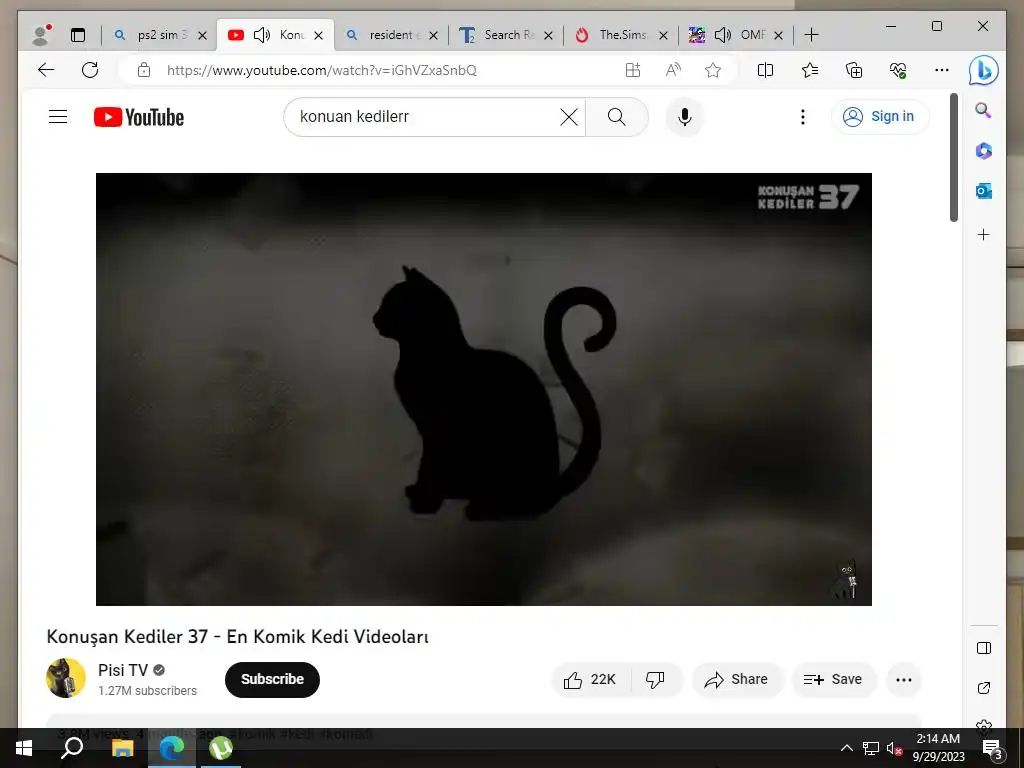Viewport: 1024px width, 768px height.
Task: Refresh the page with reload icon
Action: 90,70
